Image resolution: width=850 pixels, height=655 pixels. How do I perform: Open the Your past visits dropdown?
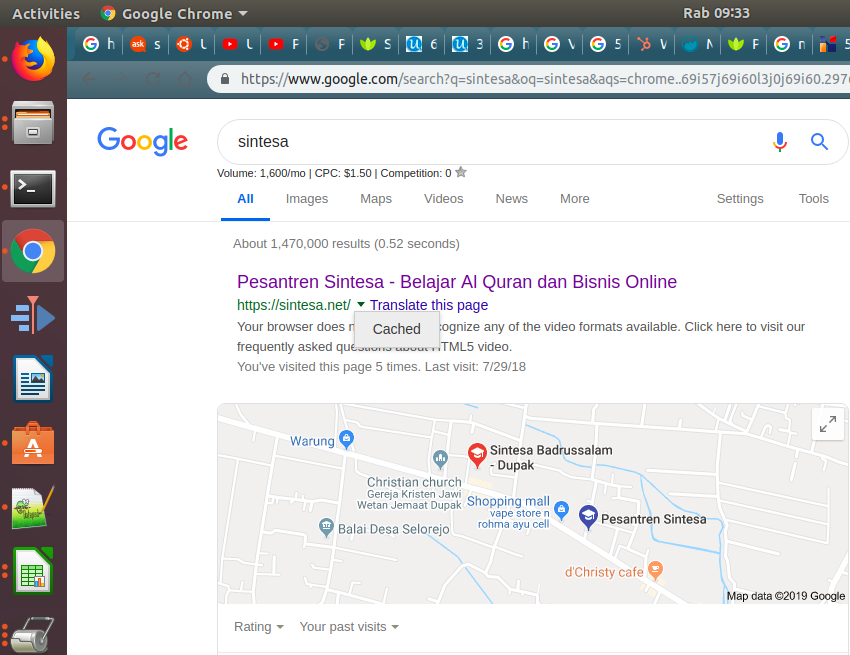(349, 627)
